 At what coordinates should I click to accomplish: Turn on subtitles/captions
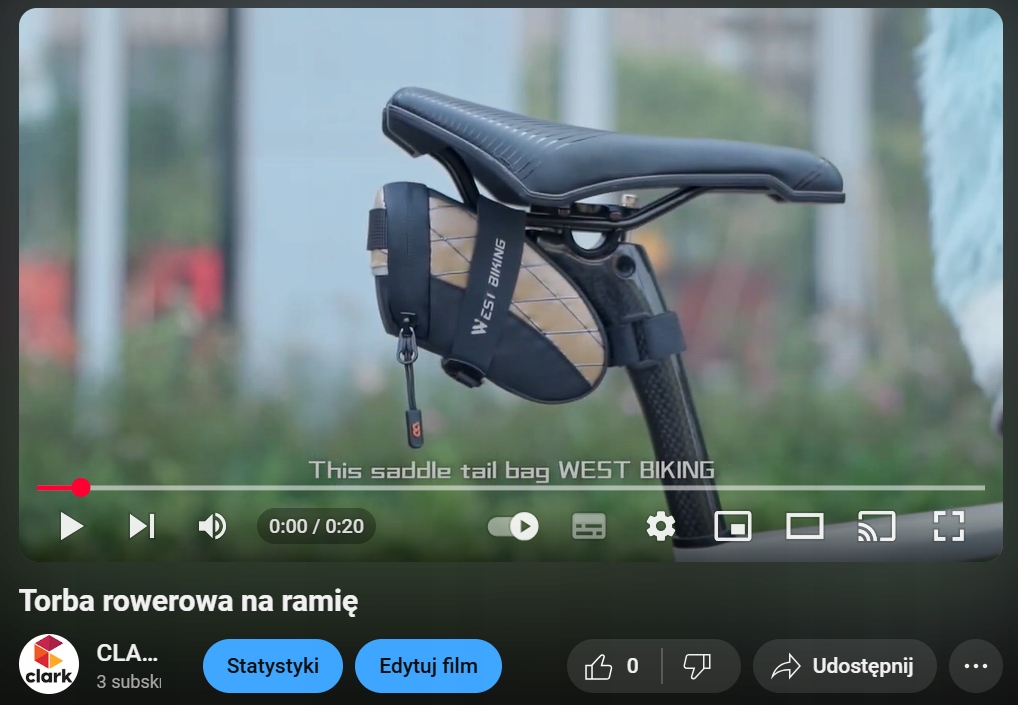[x=589, y=526]
